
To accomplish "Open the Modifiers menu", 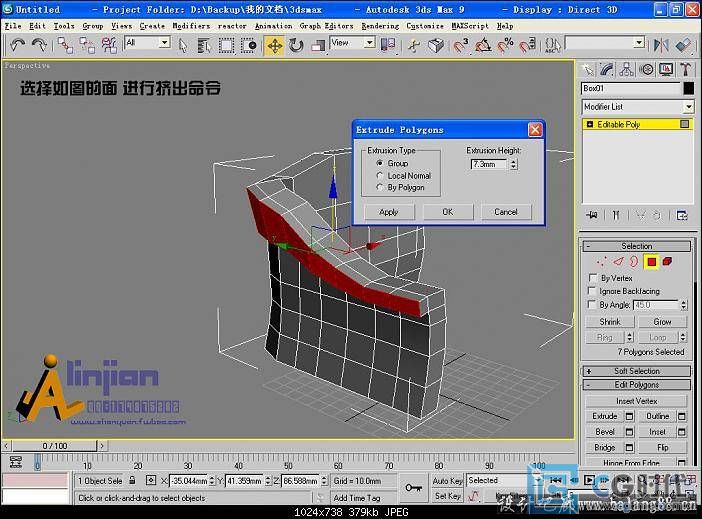I will point(191,26).
